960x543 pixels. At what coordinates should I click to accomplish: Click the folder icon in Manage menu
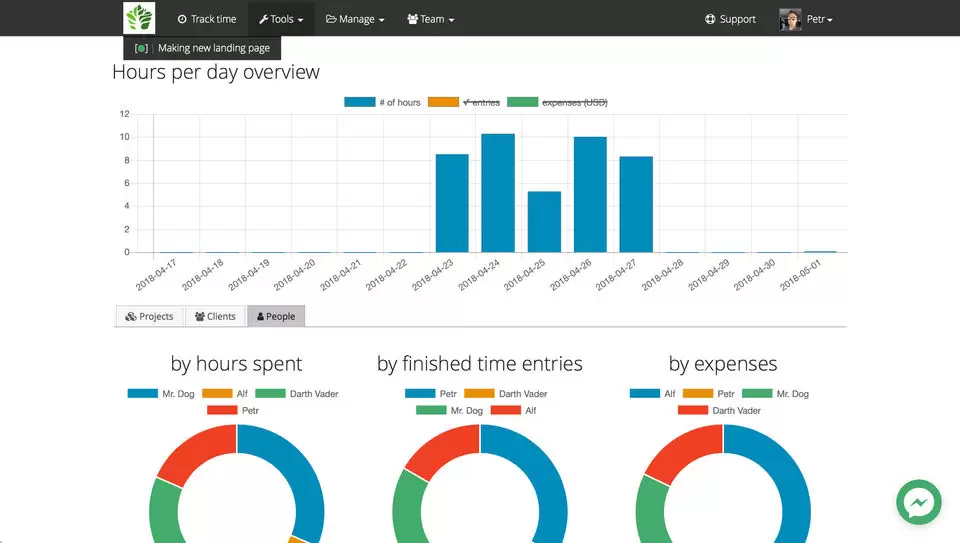331,19
